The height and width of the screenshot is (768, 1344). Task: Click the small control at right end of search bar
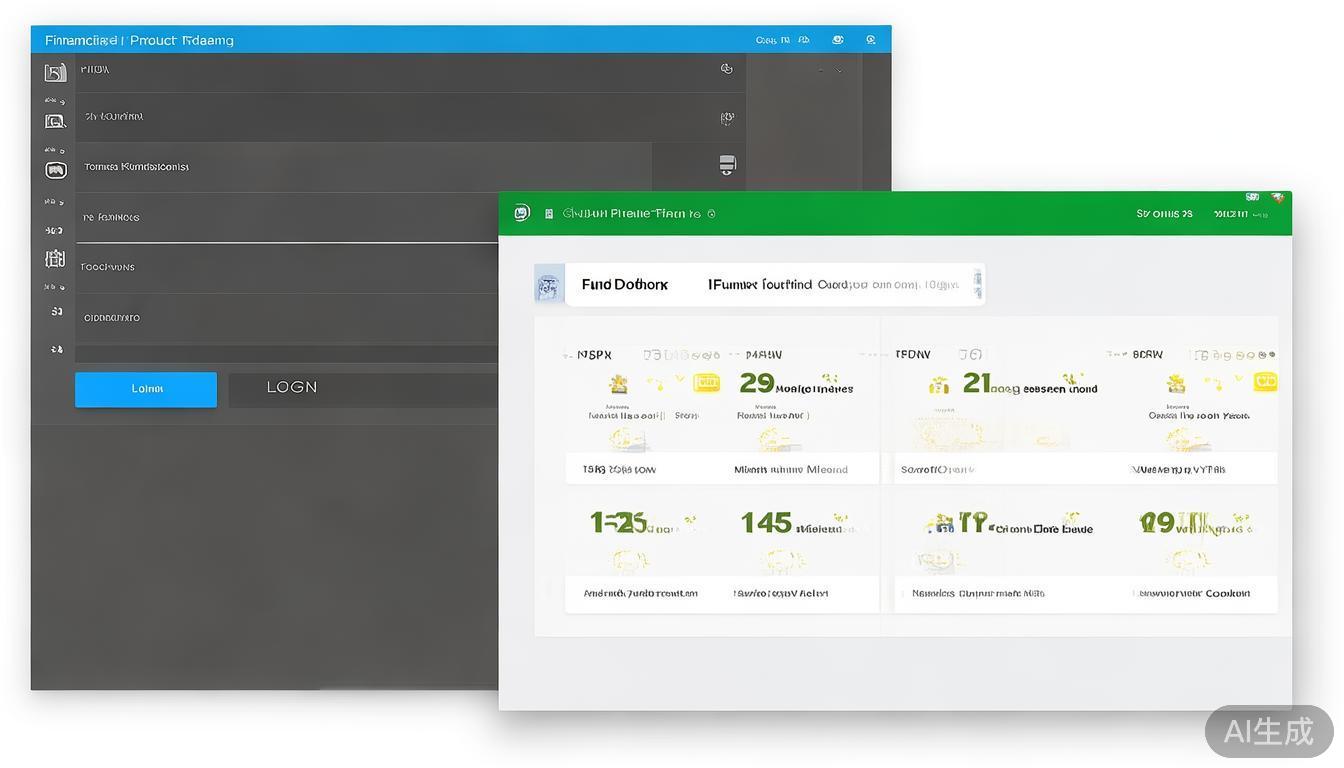tap(977, 284)
